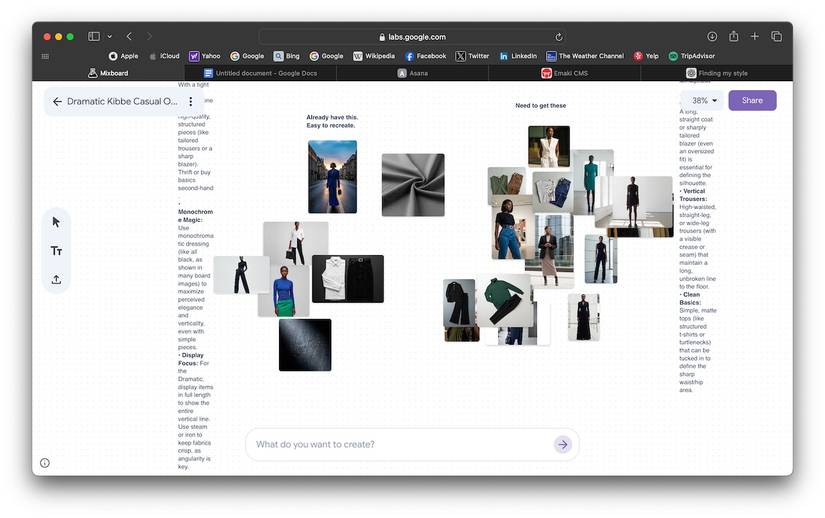
Task: Open the LinkedIn bookmark
Action: click(x=518, y=56)
